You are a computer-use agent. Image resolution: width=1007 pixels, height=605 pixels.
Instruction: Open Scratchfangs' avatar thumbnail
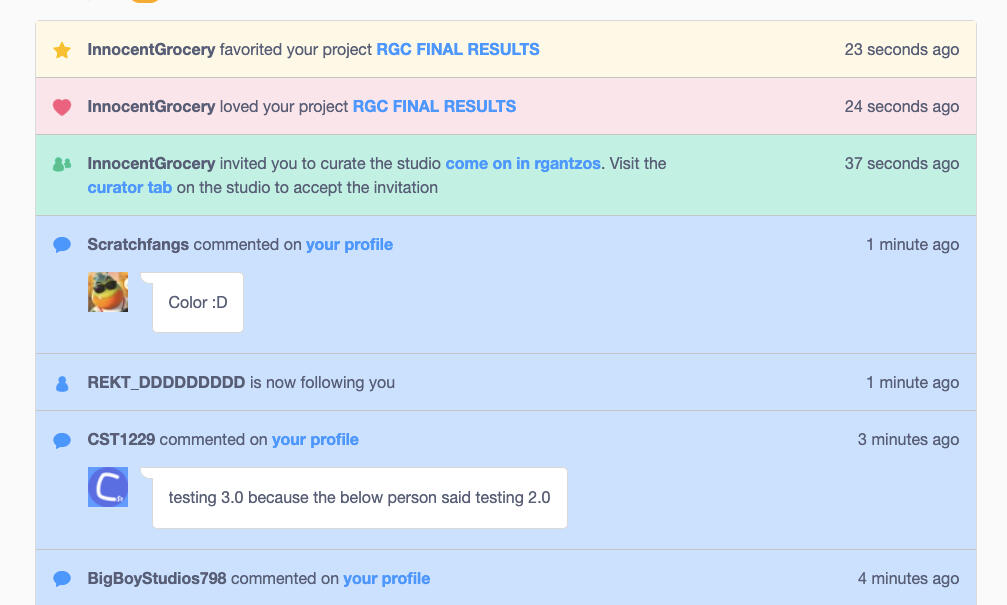pyautogui.click(x=108, y=292)
